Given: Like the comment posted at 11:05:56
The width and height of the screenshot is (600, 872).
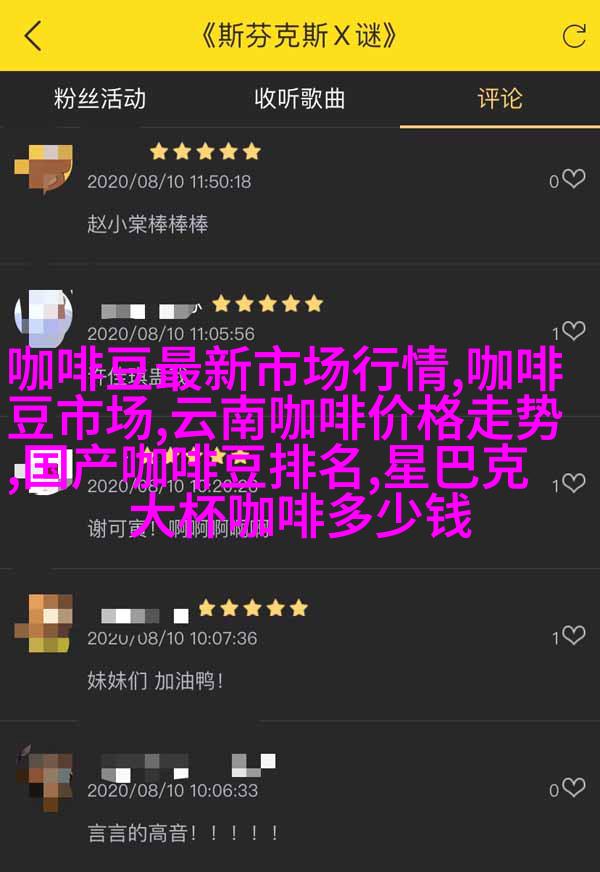Looking at the screenshot, I should (x=573, y=331).
